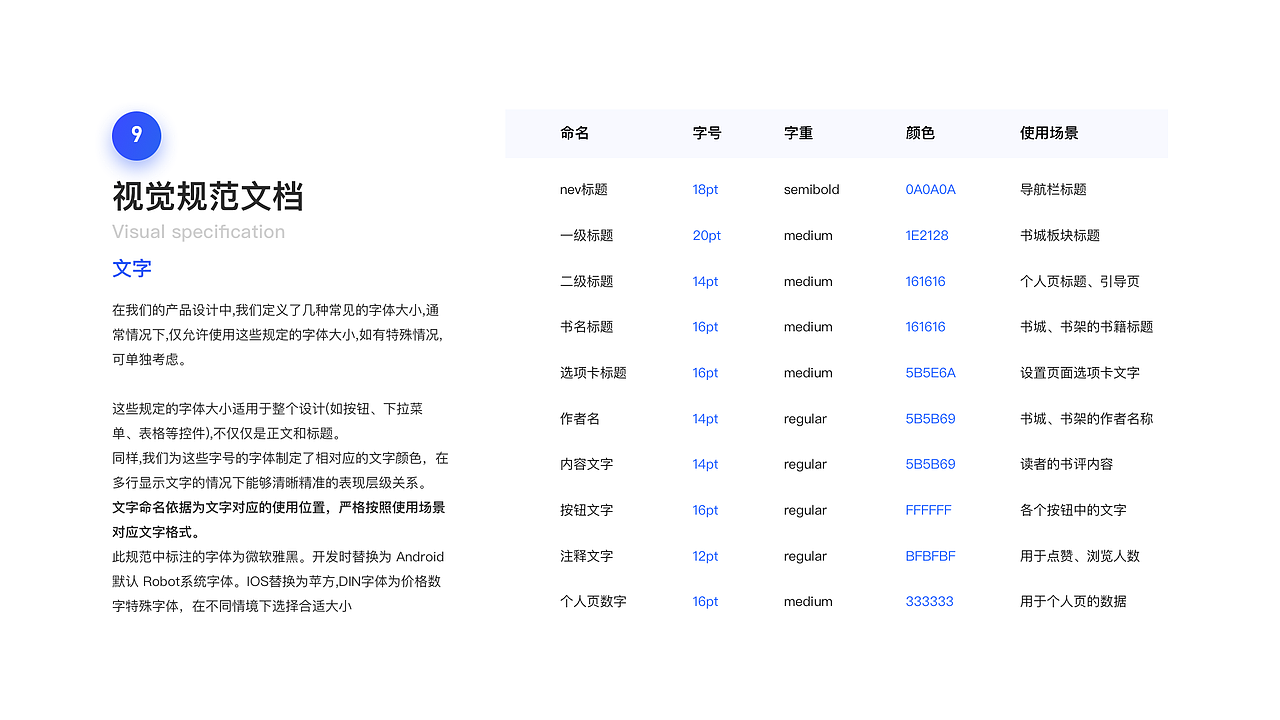1280x720 pixels.
Task: Click 14pt in the 内容文字 row
Action: point(705,464)
